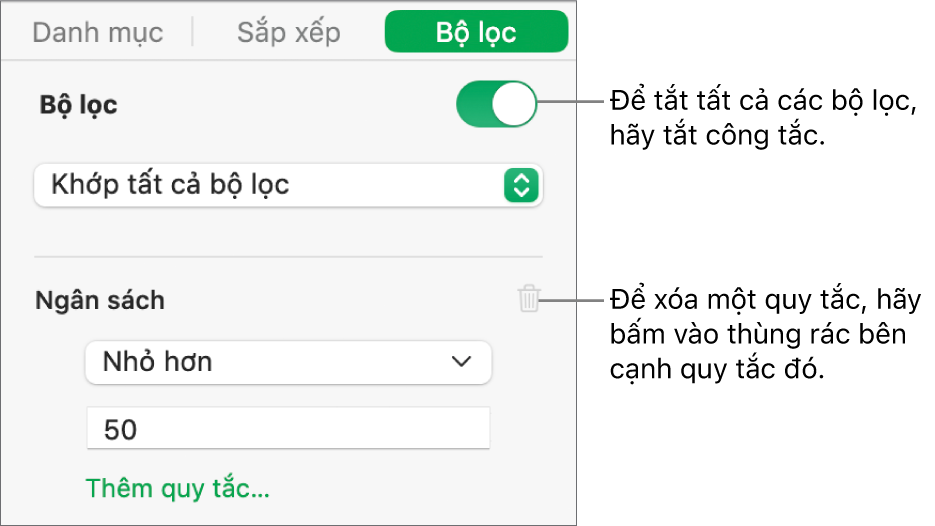The height and width of the screenshot is (526, 935).
Task: Click the green track of the filter switch
Action: tap(474, 104)
